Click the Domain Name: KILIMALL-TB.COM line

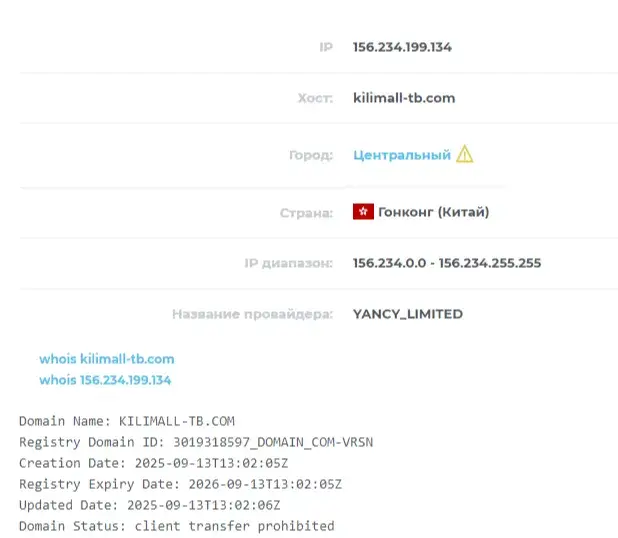coord(127,421)
